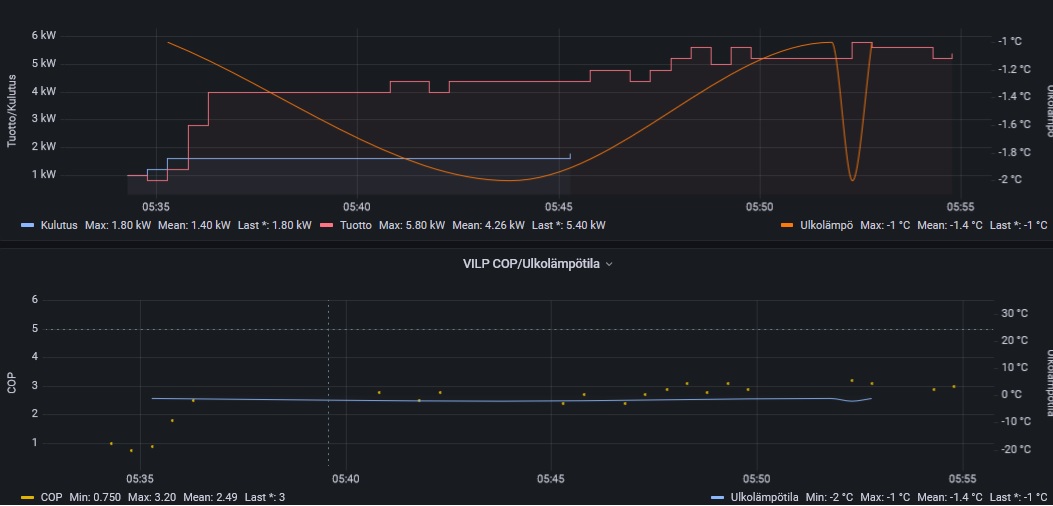Click the right end of the blue Kulutus line
This screenshot has width=1053, height=506.
[x=569, y=156]
